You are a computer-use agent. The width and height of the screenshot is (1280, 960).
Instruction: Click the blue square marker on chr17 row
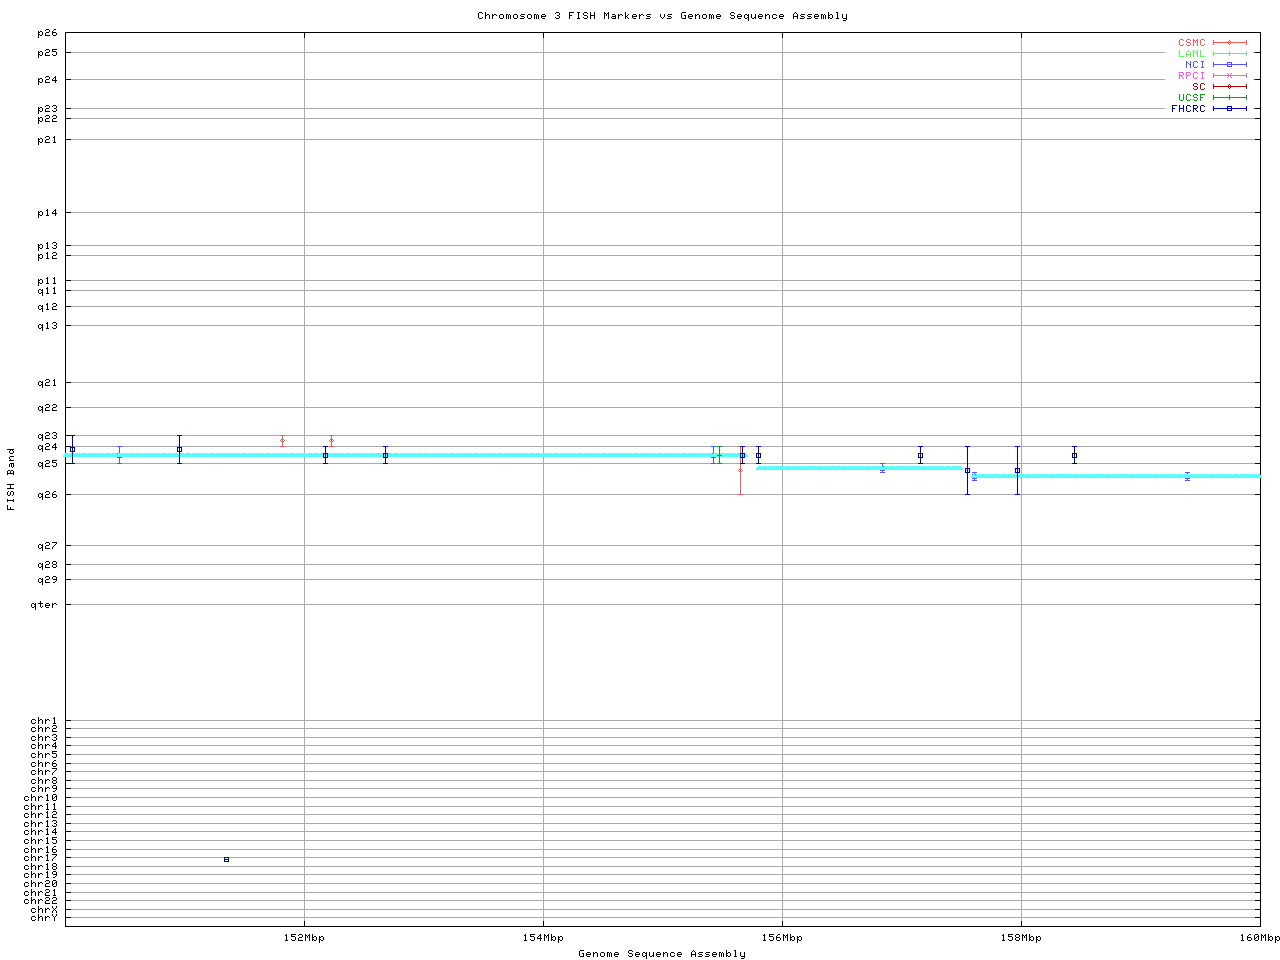(226, 860)
